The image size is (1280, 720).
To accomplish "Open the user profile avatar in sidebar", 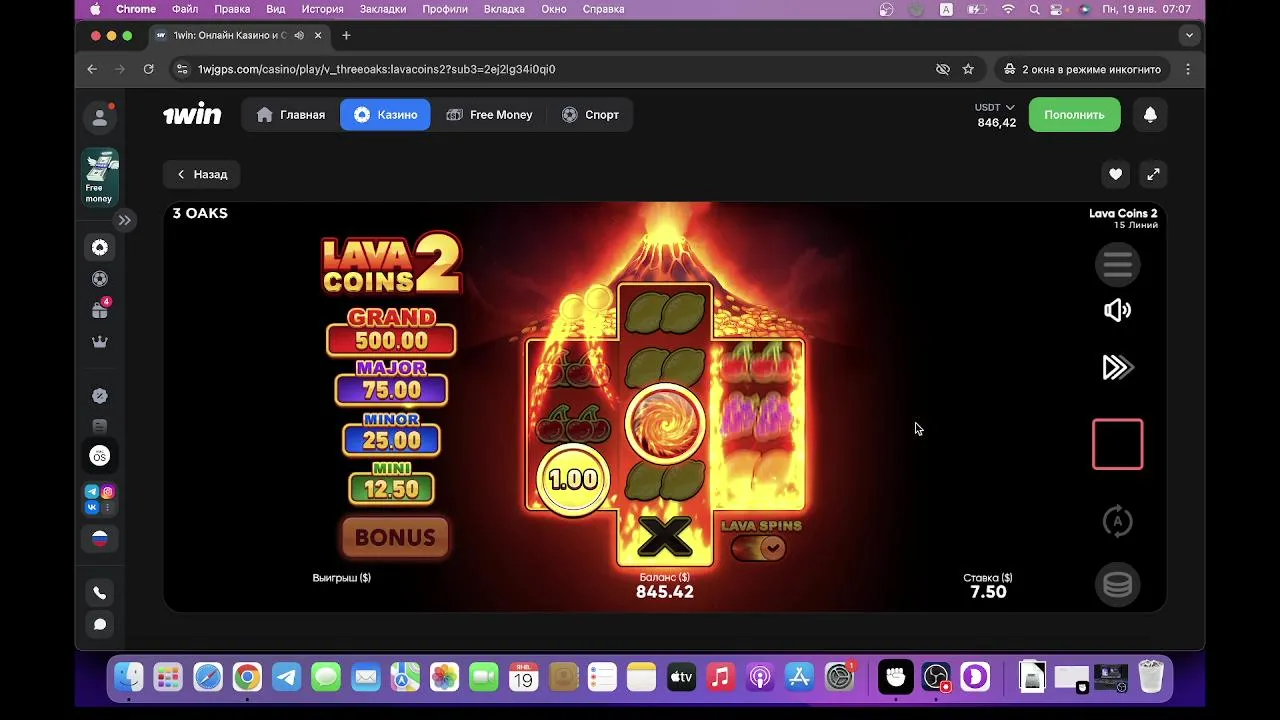I will click(x=99, y=117).
